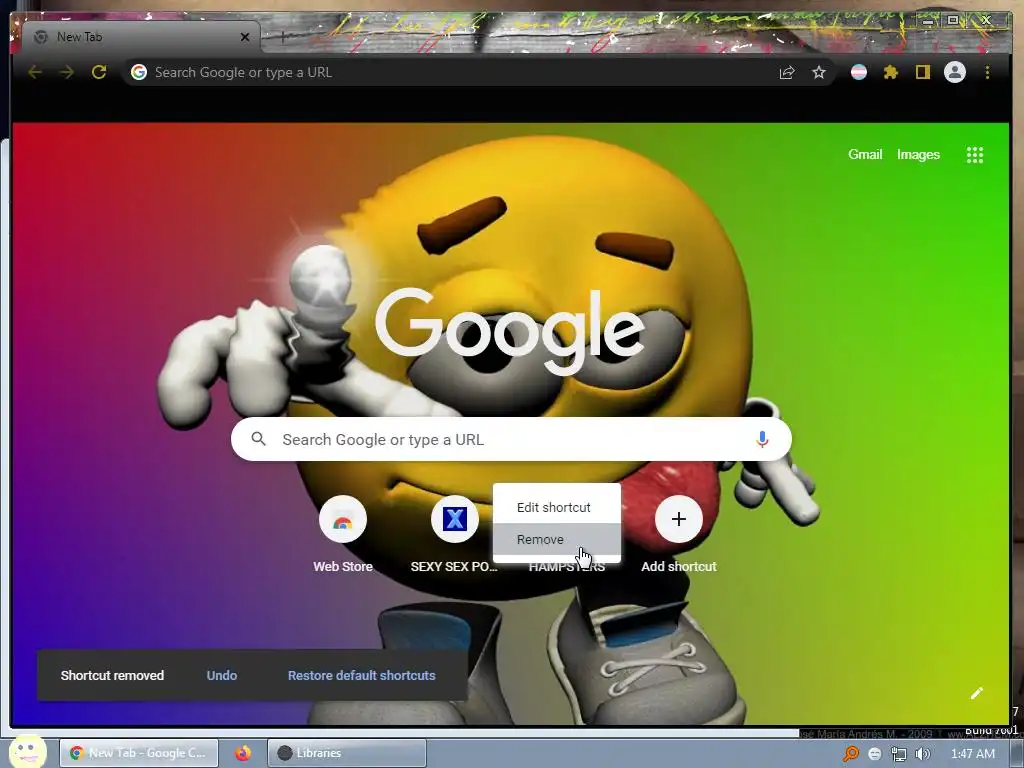Image resolution: width=1024 pixels, height=768 pixels.
Task: Open the Start button smiley in taskbar
Action: [x=27, y=751]
